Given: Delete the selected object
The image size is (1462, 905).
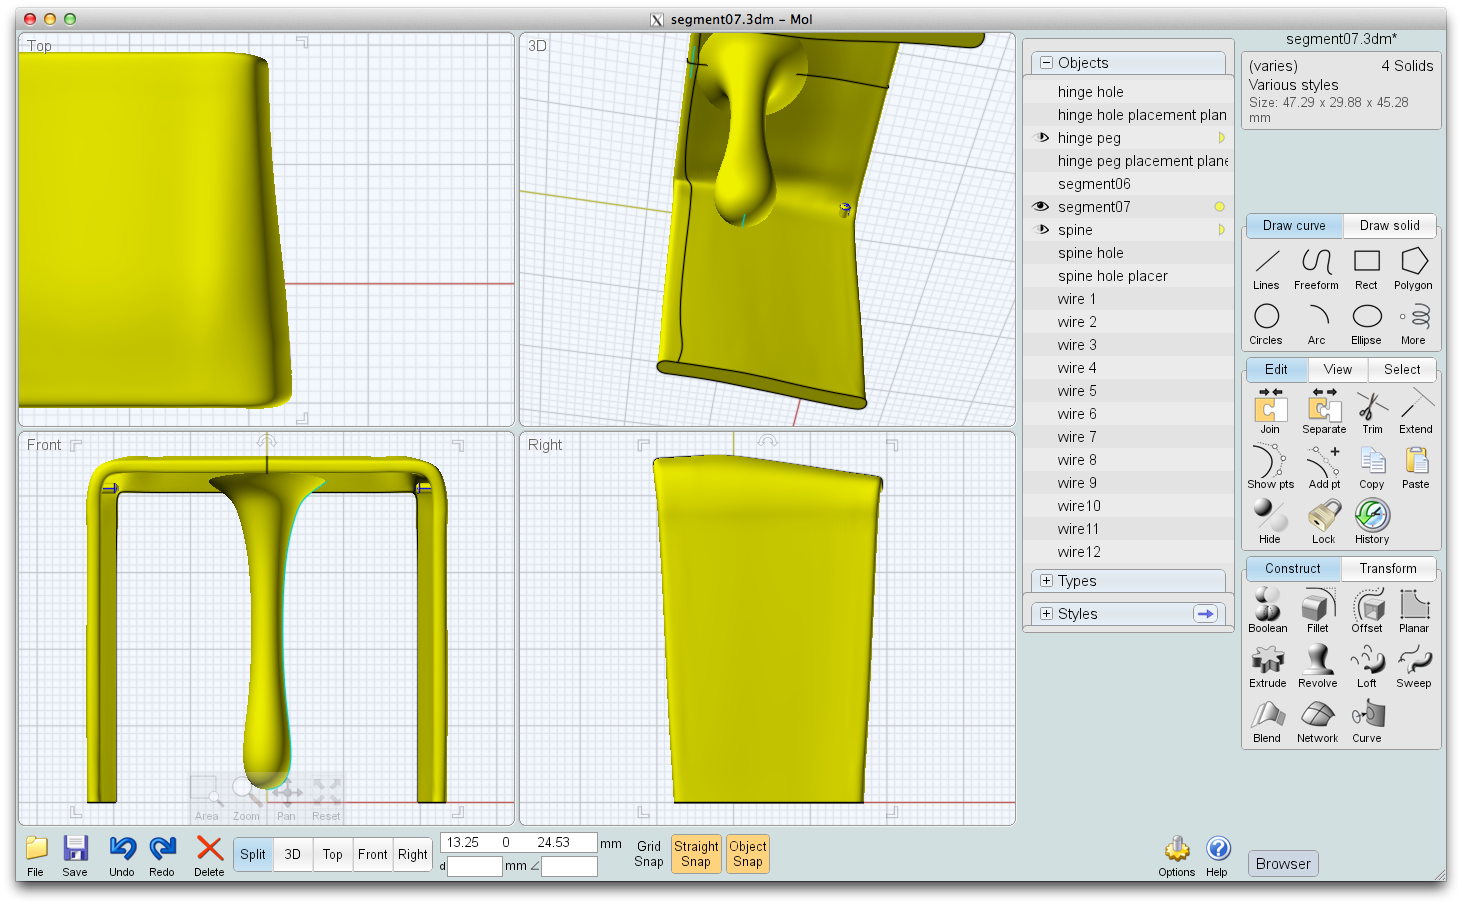Looking at the screenshot, I should point(209,855).
